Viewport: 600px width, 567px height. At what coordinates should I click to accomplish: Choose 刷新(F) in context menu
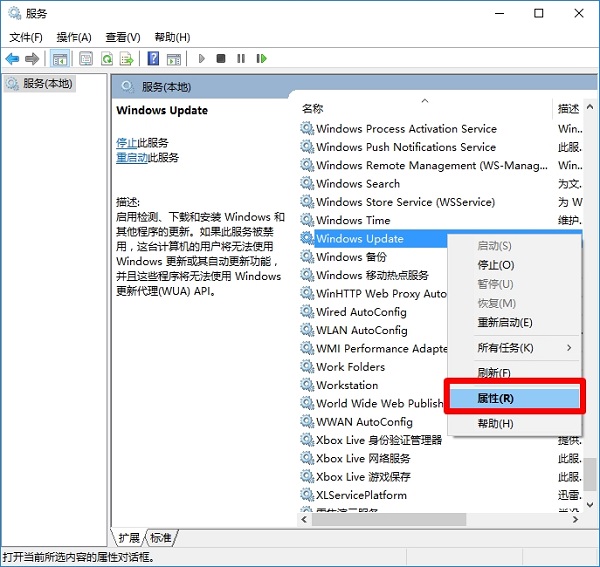514,373
